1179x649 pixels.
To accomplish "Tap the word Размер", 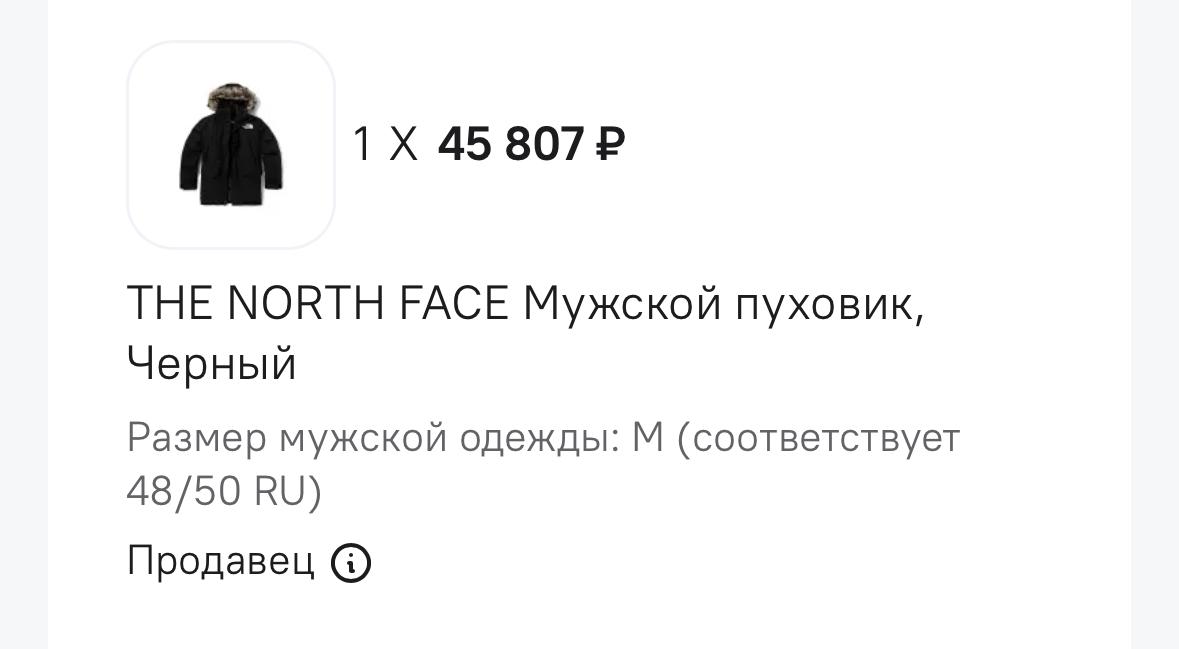I will click(197, 438).
